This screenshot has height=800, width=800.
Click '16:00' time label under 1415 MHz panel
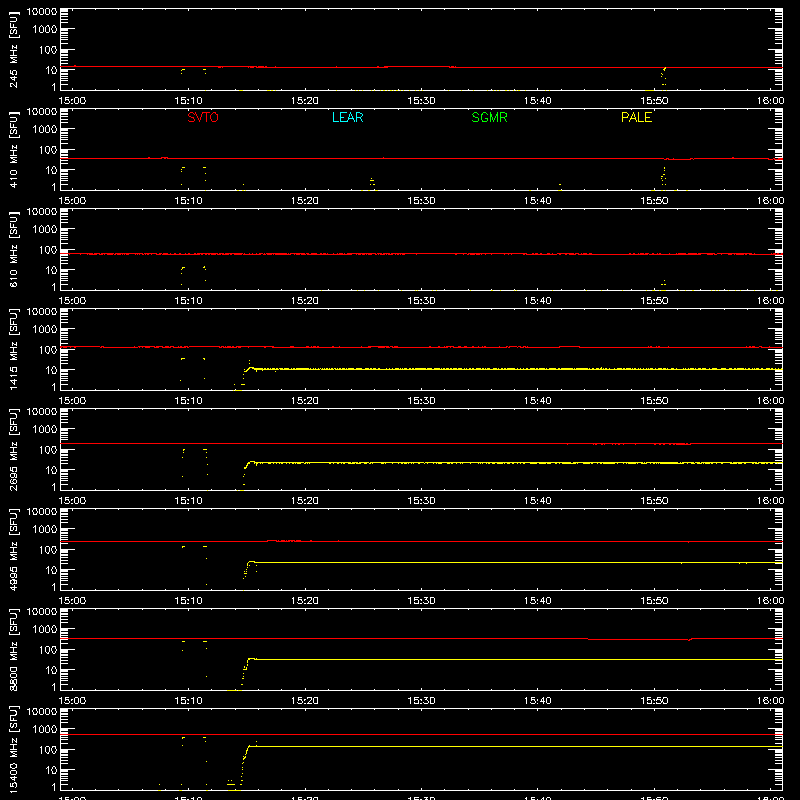point(770,401)
